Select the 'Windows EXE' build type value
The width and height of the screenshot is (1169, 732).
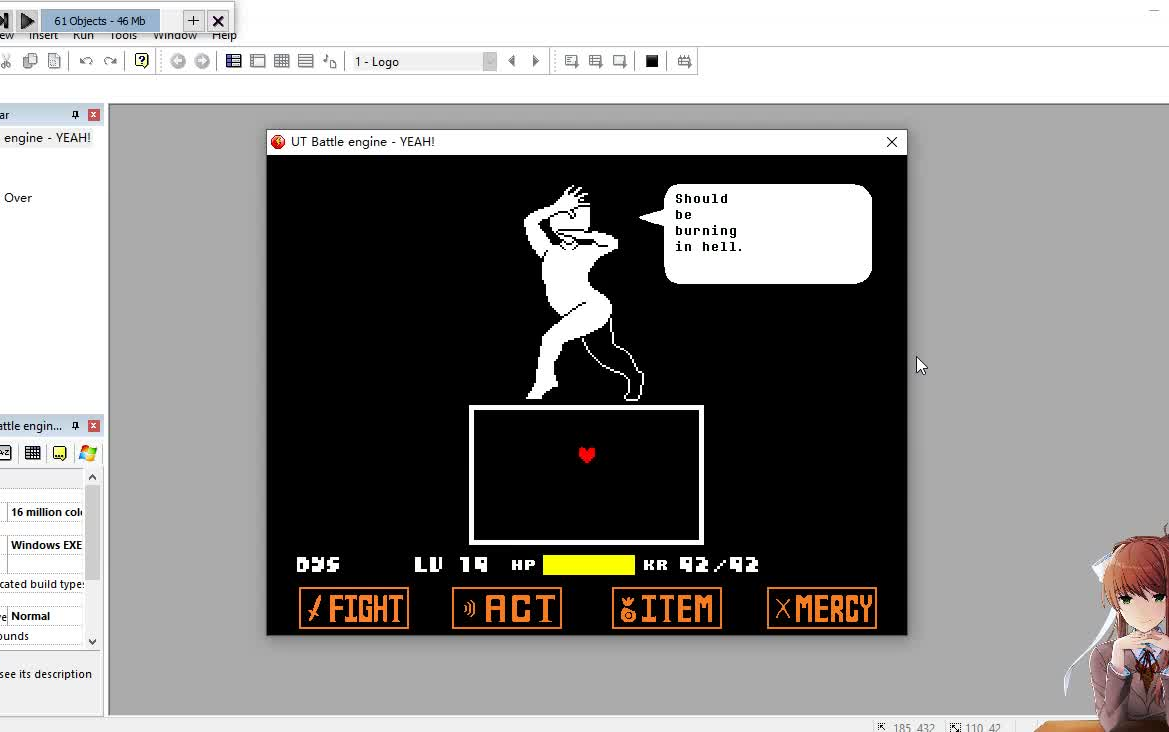coord(46,545)
